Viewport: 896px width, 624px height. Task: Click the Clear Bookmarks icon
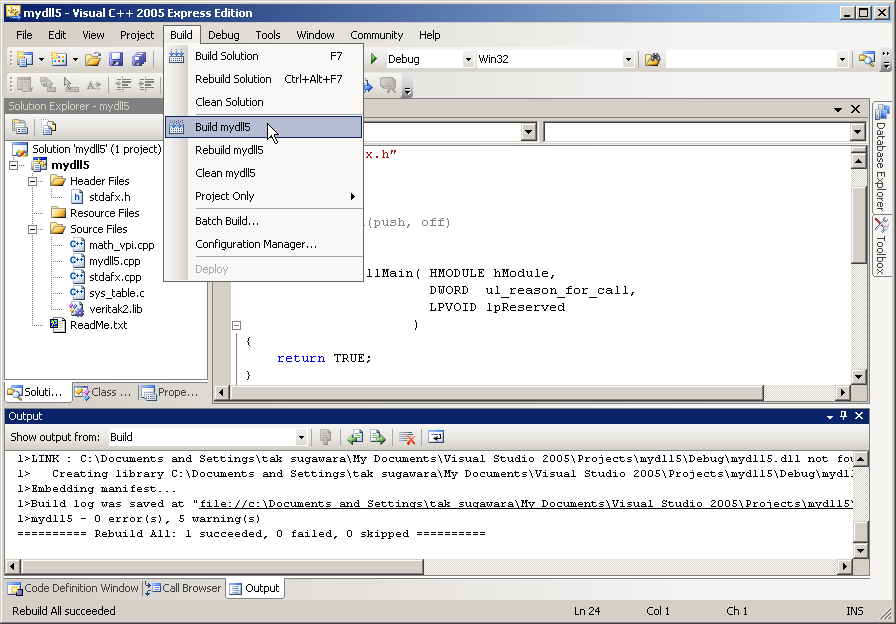pos(389,86)
